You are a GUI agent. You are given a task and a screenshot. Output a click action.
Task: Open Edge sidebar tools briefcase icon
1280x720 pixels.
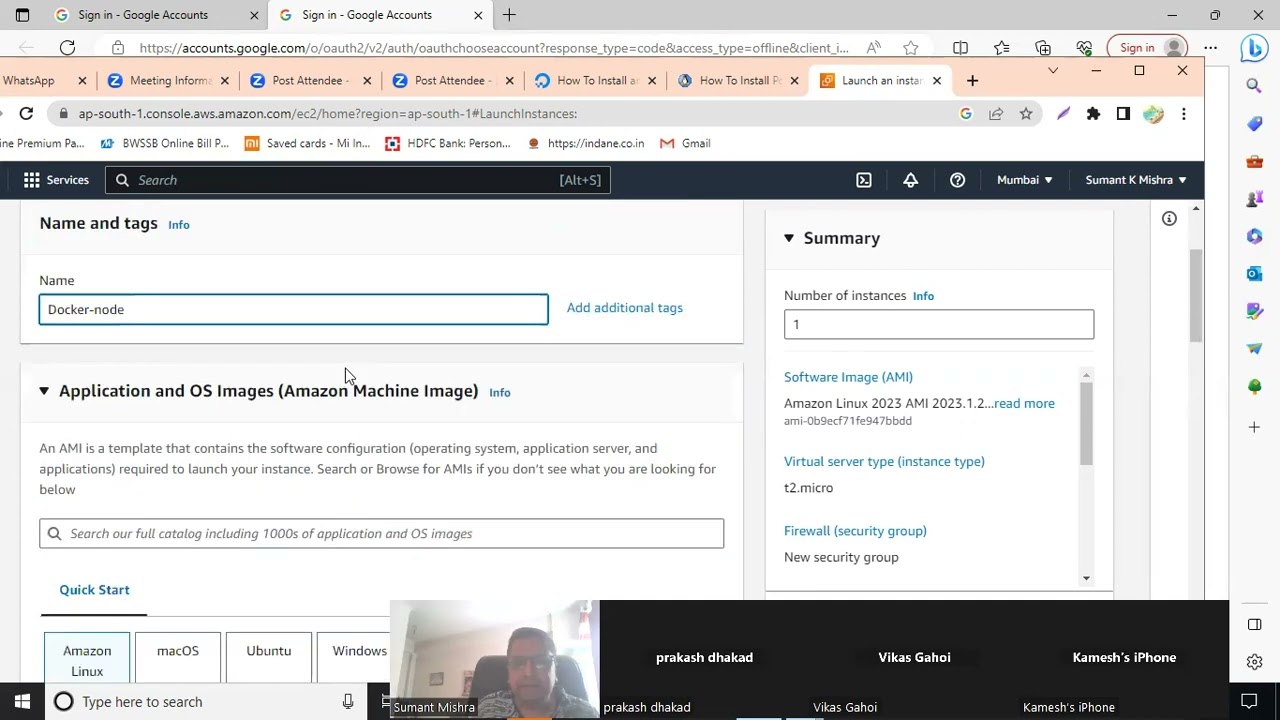pos(1254,161)
